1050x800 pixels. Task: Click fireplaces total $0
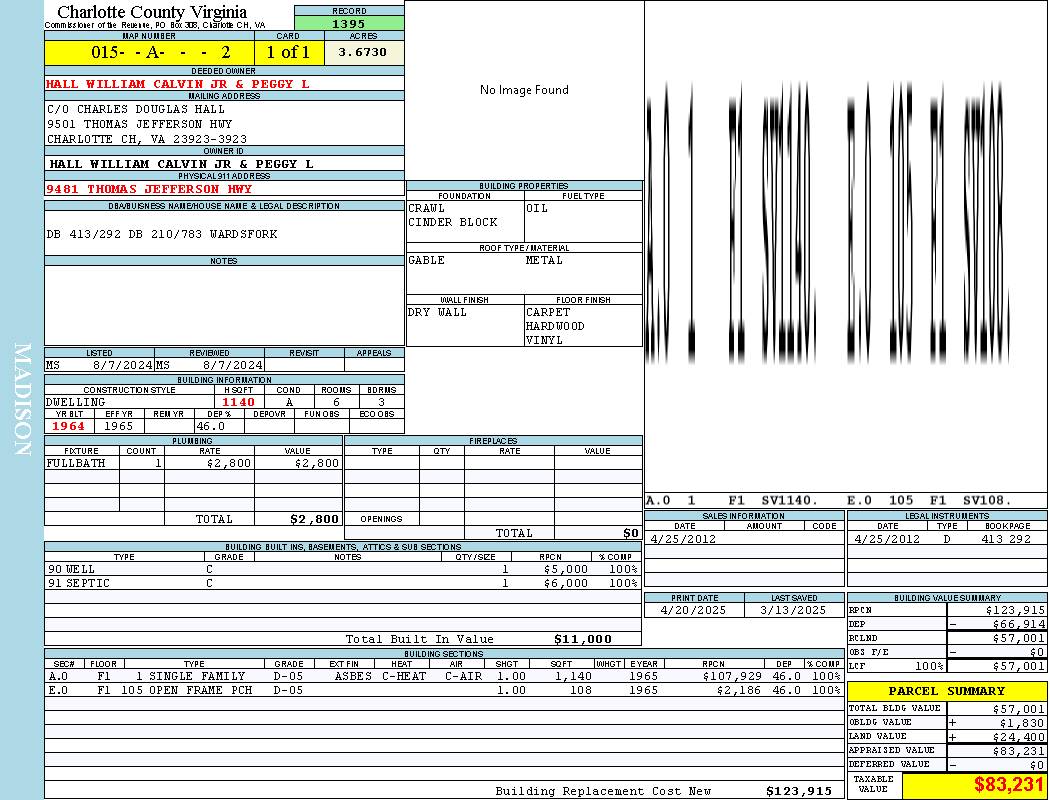[631, 534]
